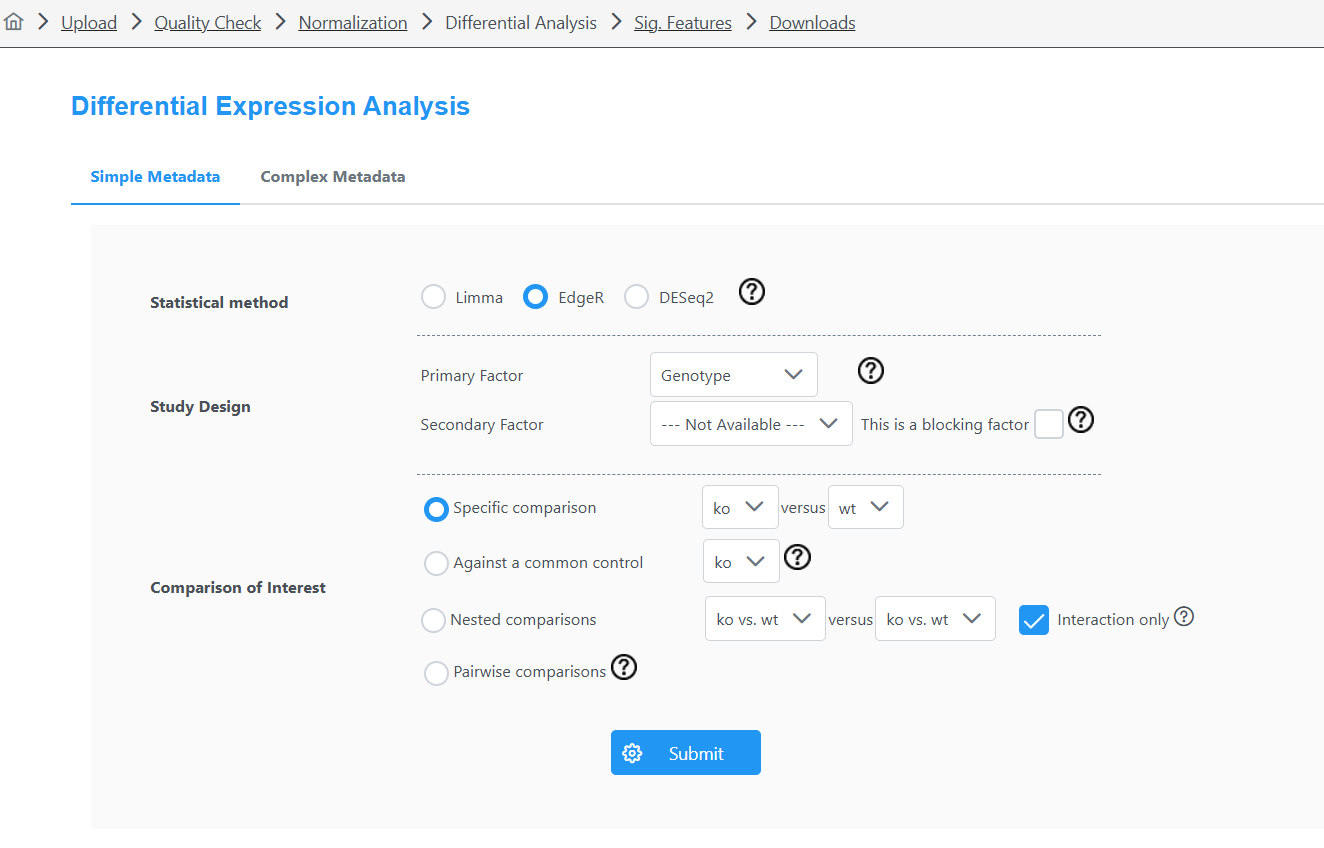The height and width of the screenshot is (848, 1324).
Task: Open the wt dropdown in Specific comparison
Action: pyautogui.click(x=866, y=507)
